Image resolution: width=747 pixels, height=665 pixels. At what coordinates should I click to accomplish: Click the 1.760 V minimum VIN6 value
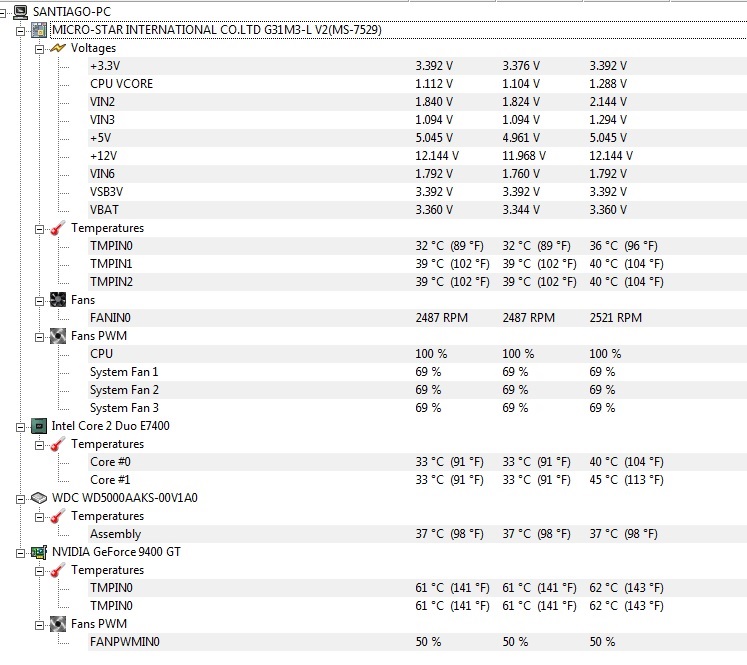point(521,174)
